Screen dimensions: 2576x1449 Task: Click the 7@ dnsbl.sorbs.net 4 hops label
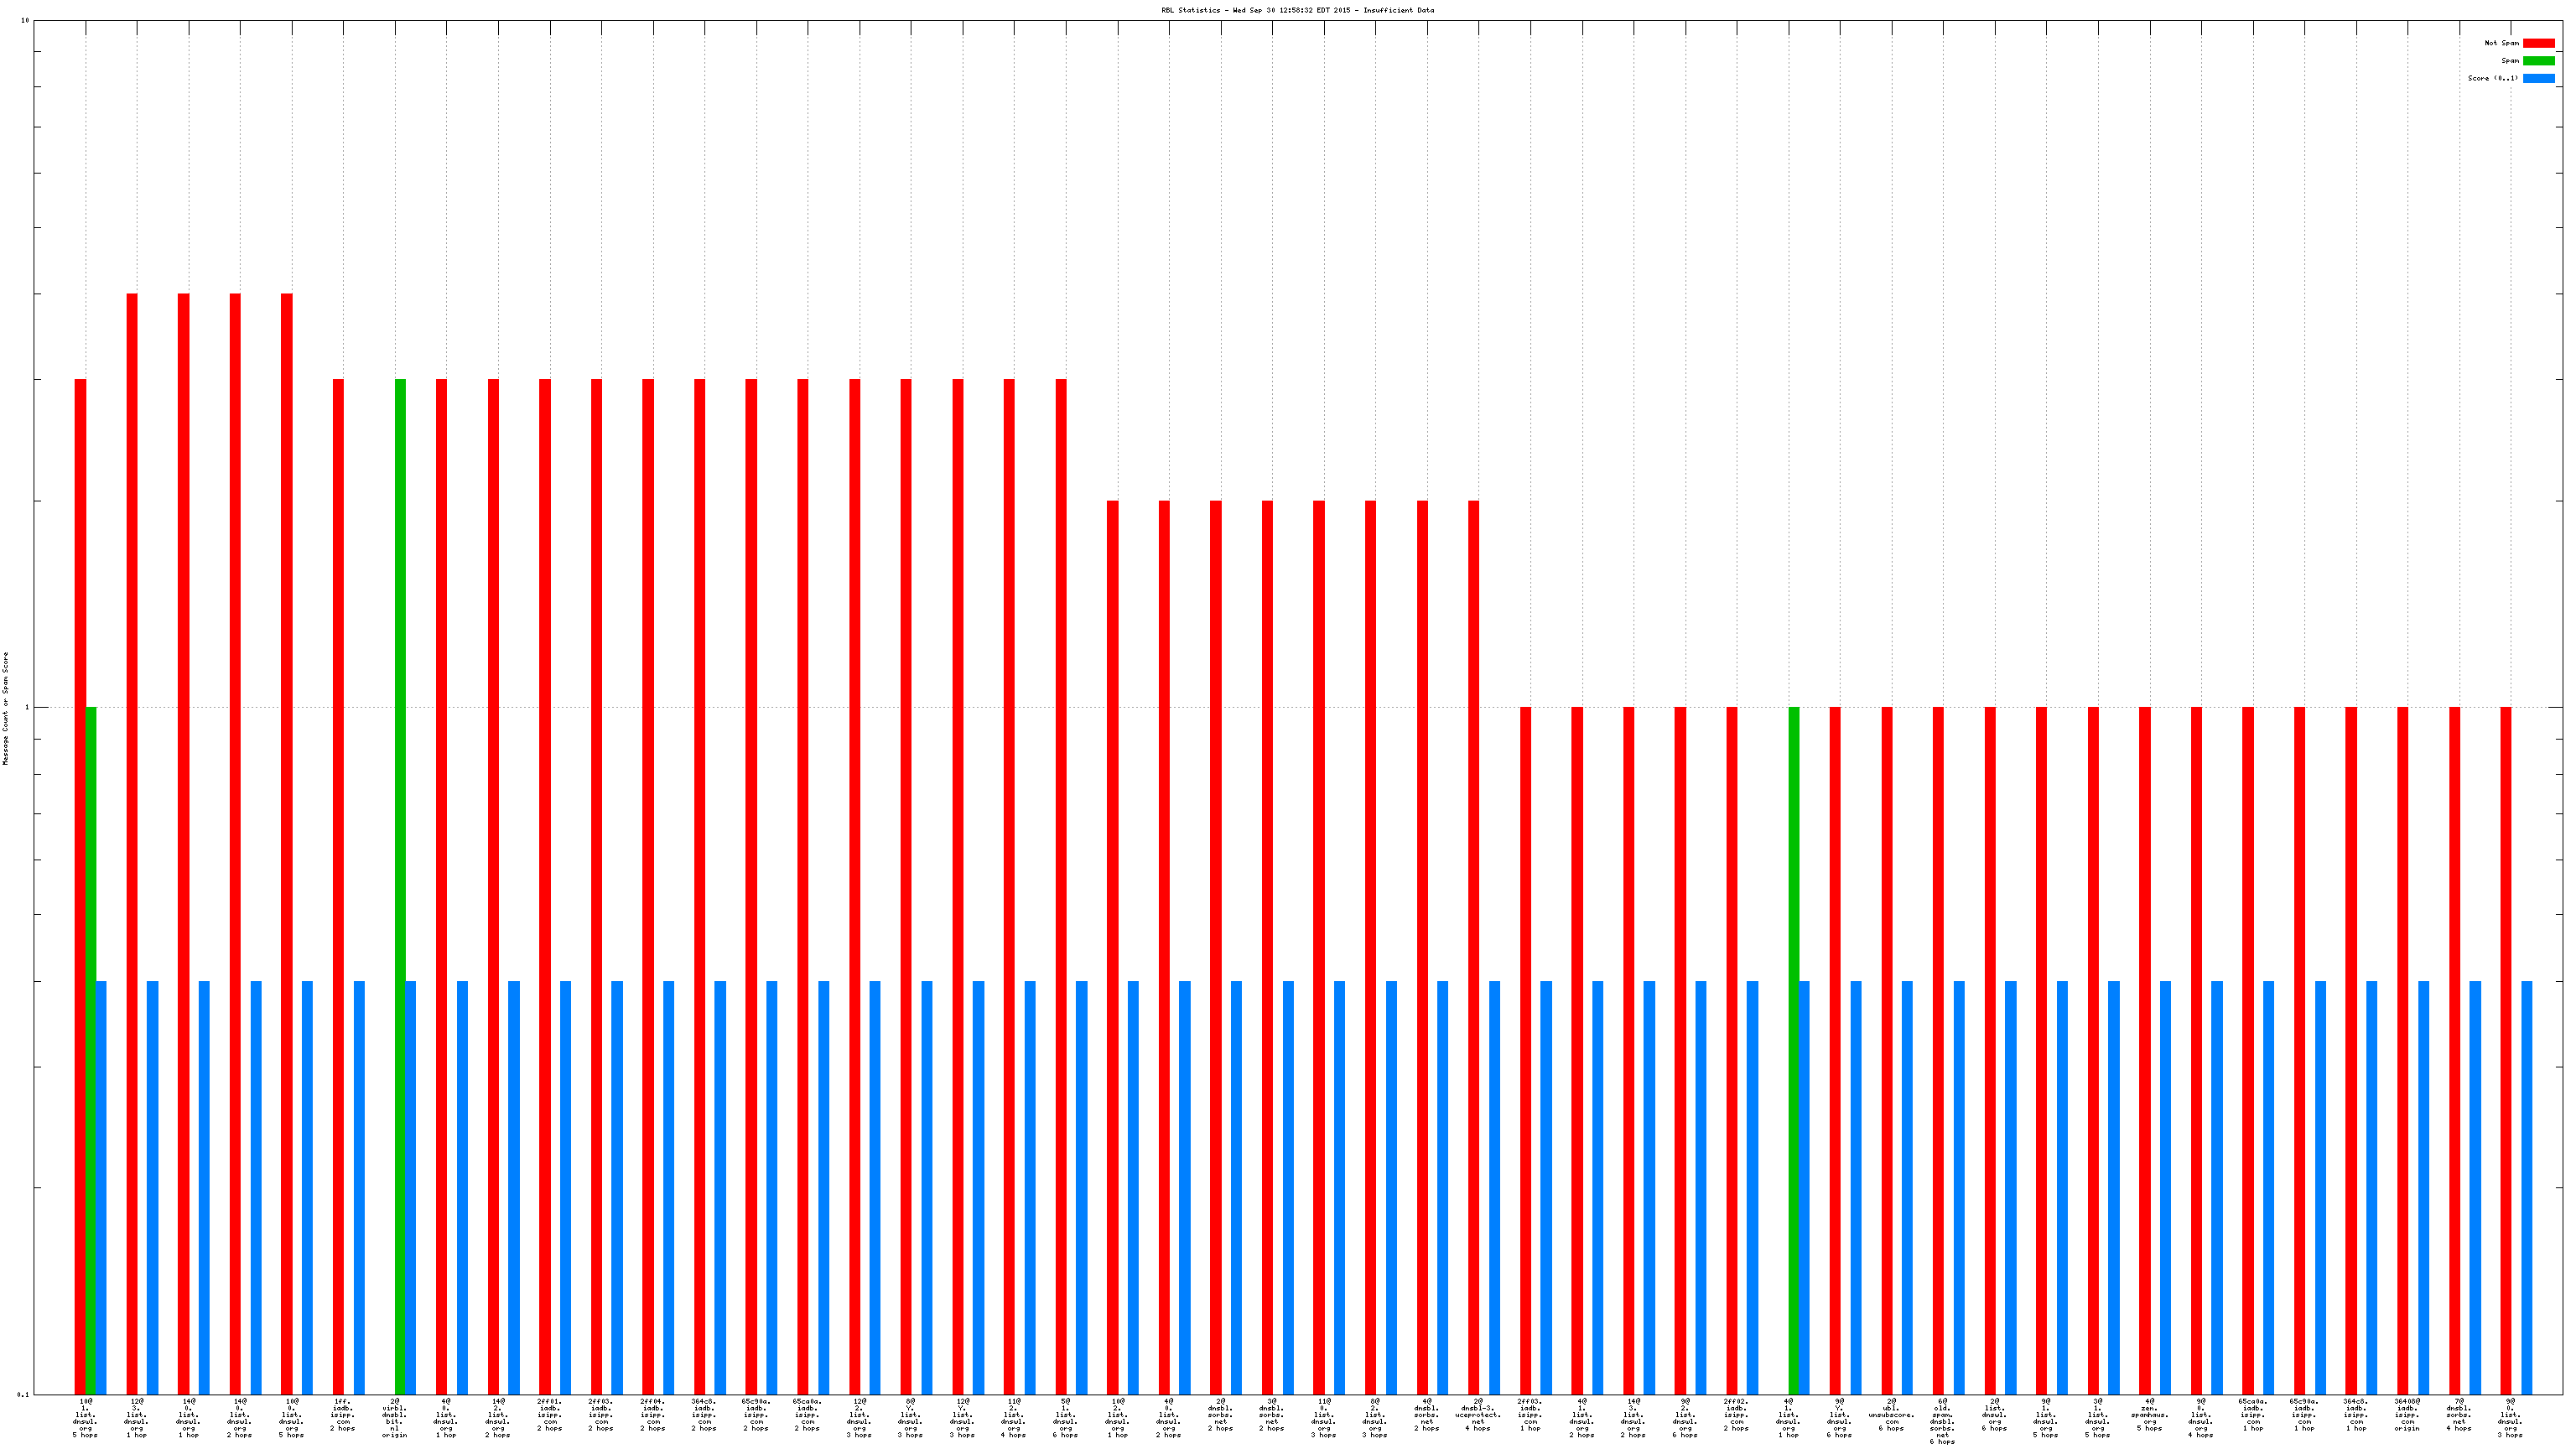[2459, 1415]
